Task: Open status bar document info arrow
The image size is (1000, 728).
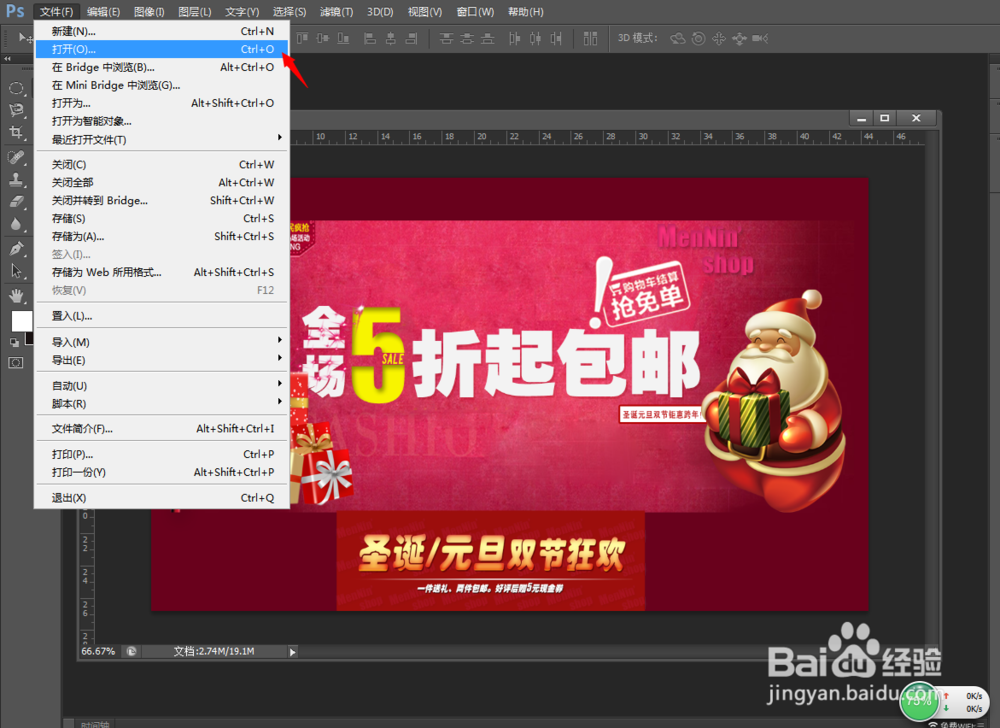Action: [x=293, y=652]
